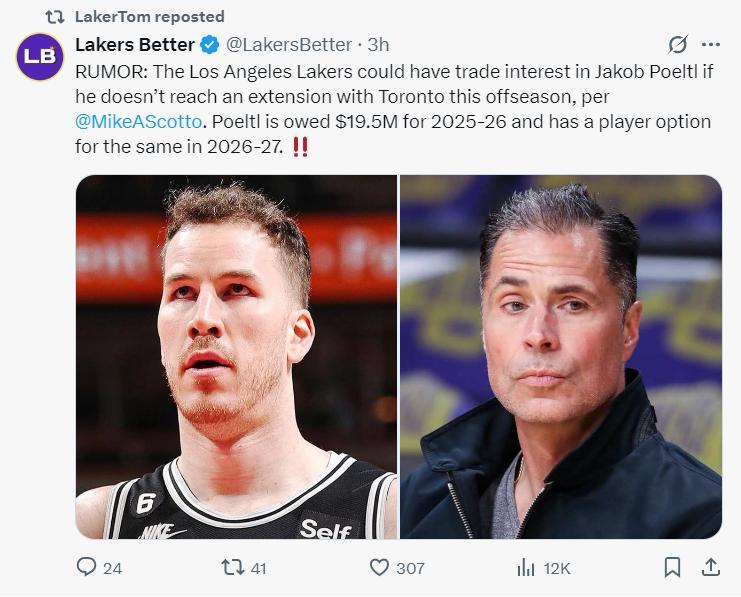Screen dimensions: 741x597
Task: Open the Lakers Better profile avatar
Action: coord(40,57)
